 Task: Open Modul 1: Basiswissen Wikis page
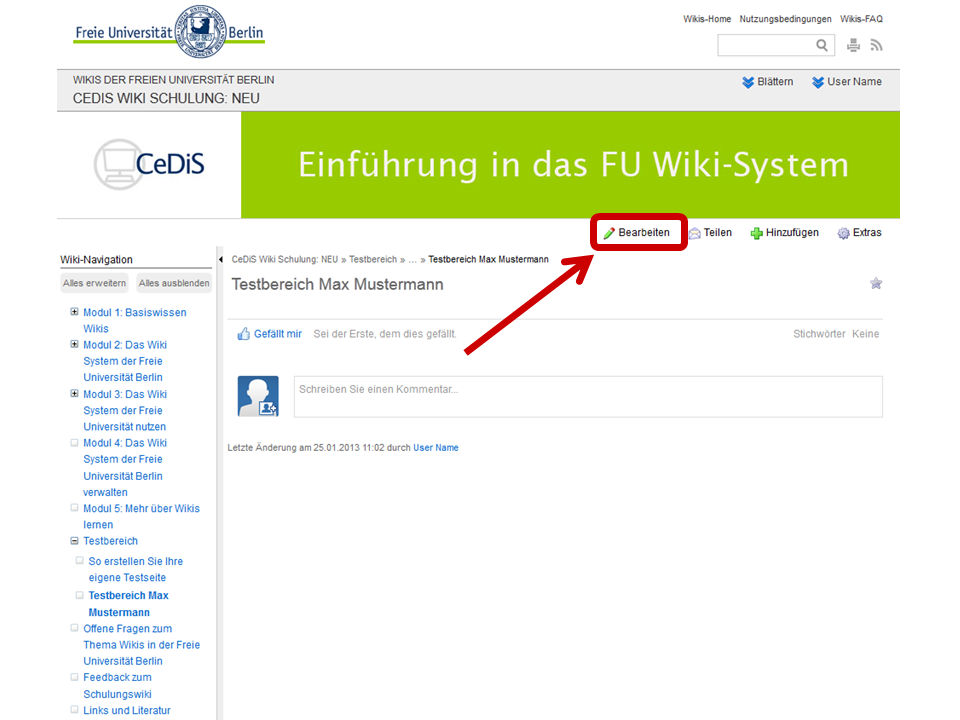(135, 320)
